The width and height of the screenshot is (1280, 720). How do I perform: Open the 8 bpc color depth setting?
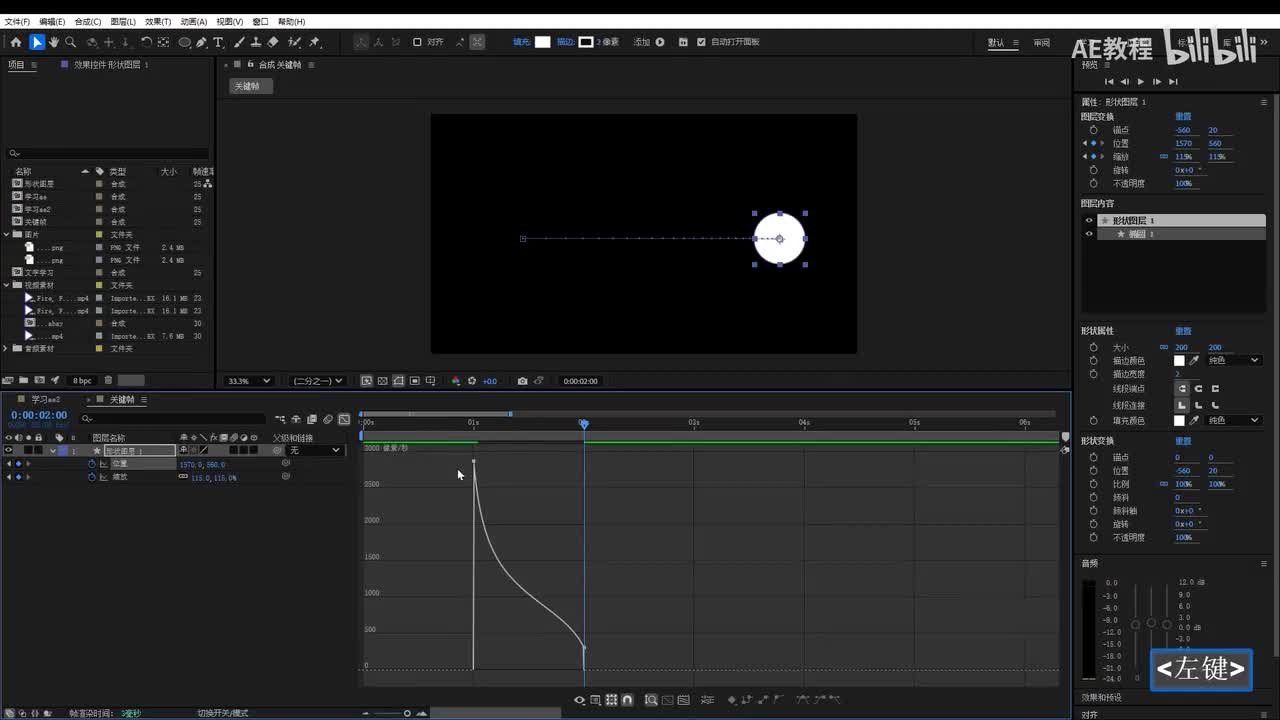(82, 380)
